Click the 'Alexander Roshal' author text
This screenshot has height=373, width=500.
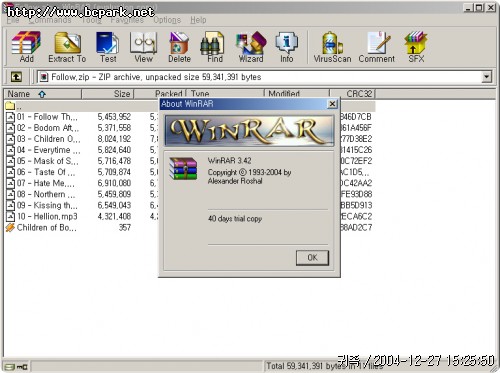point(235,181)
